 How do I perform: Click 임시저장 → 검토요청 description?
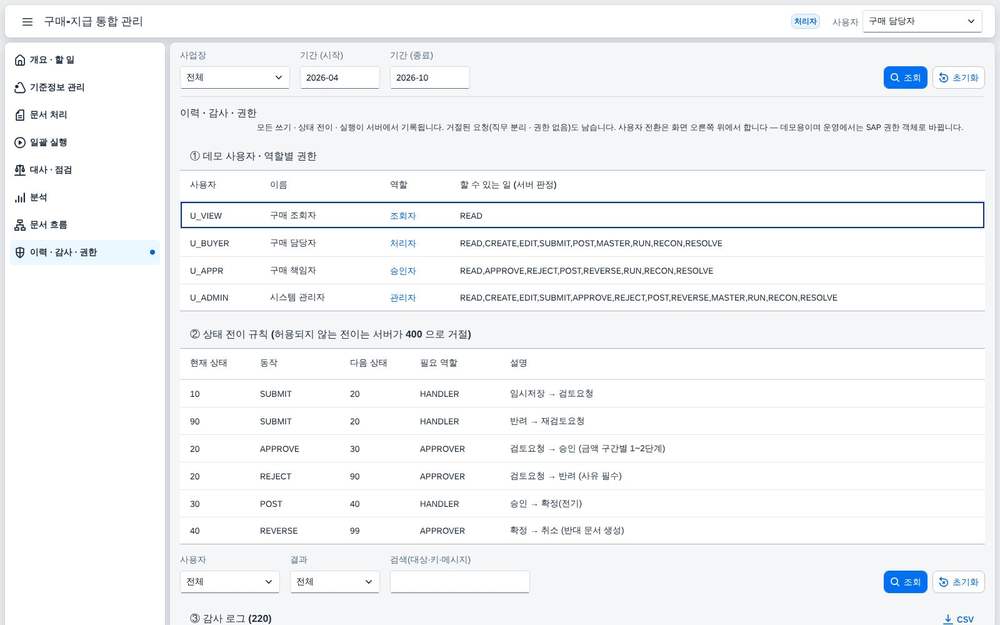(x=552, y=393)
